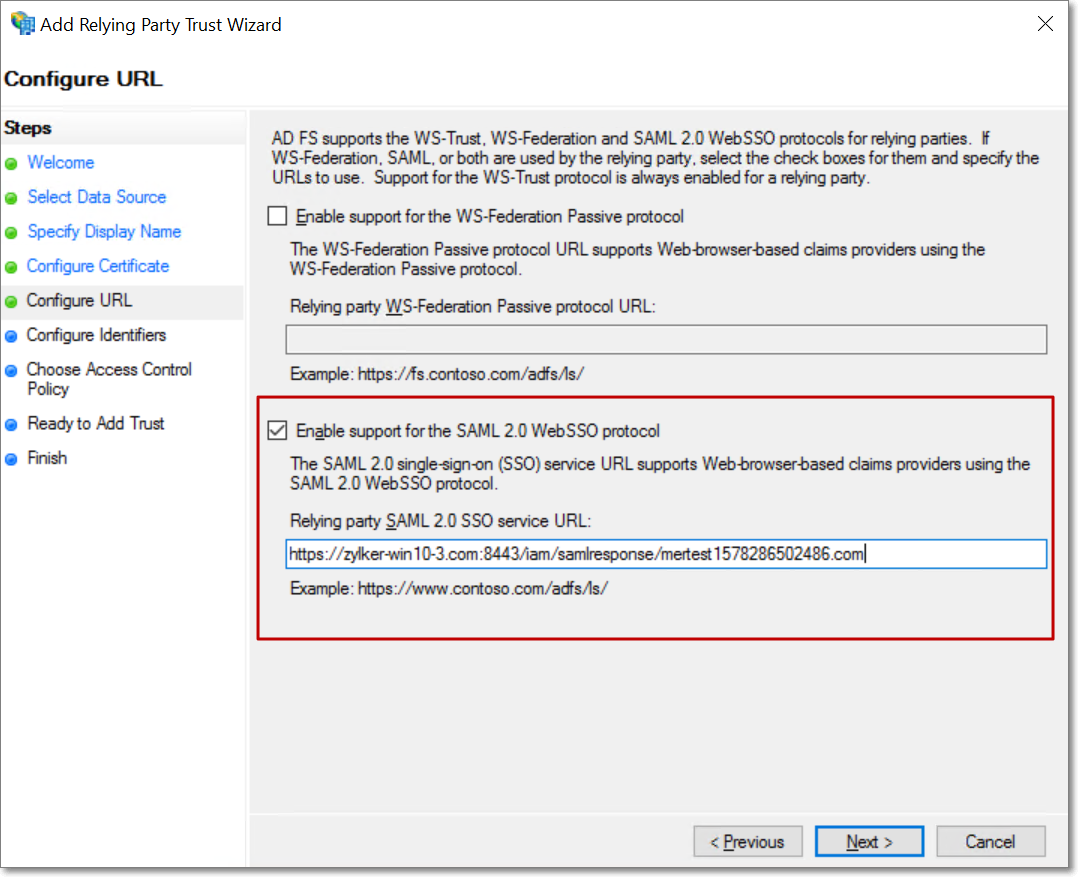Enable support for the WS-Federation Passive protocol

[x=277, y=216]
